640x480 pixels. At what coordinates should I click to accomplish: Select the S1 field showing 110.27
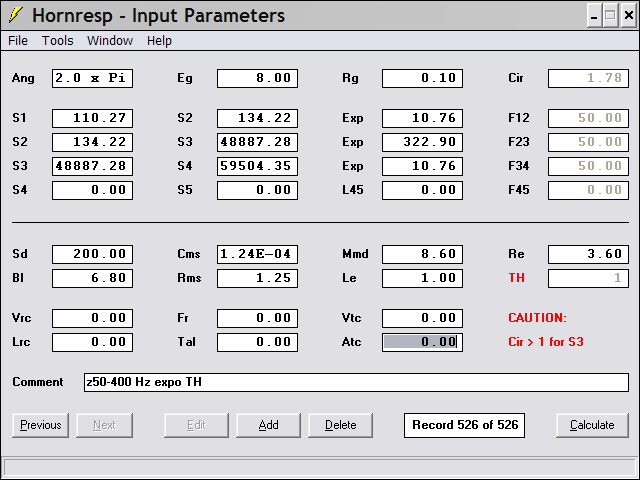coord(92,118)
